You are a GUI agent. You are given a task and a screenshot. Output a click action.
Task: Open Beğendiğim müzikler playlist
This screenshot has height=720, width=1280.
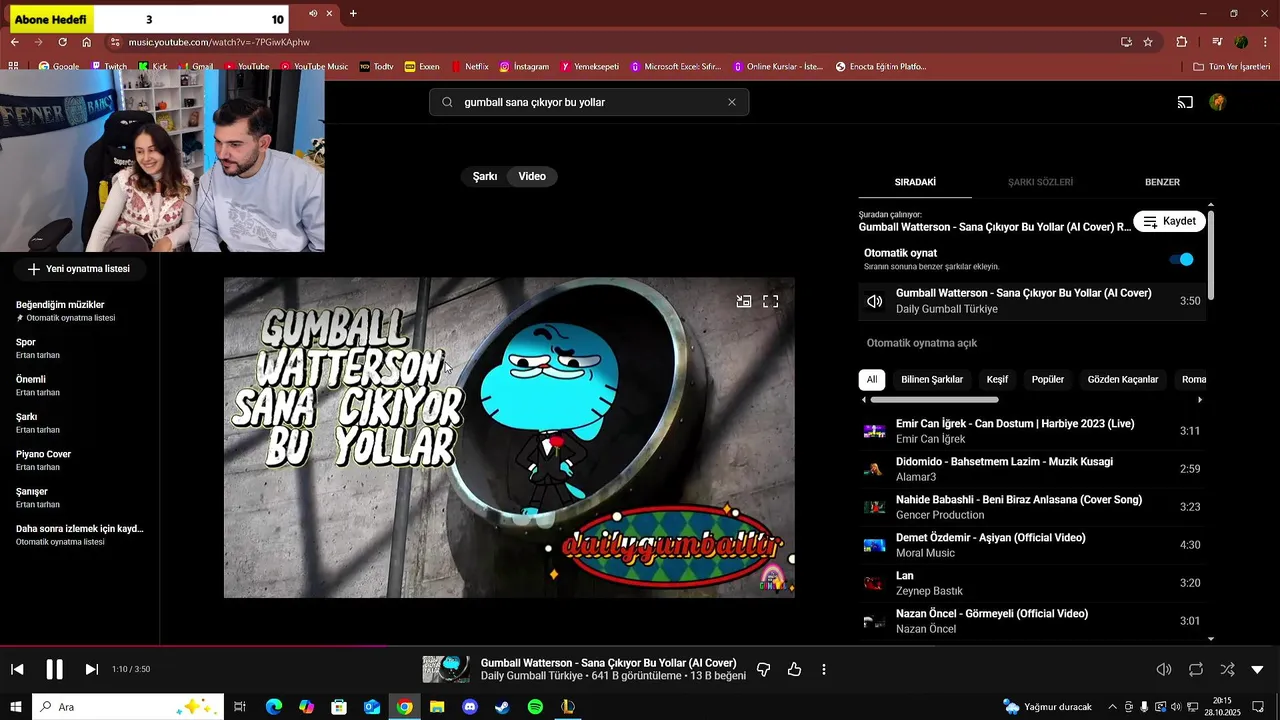[x=80, y=311]
